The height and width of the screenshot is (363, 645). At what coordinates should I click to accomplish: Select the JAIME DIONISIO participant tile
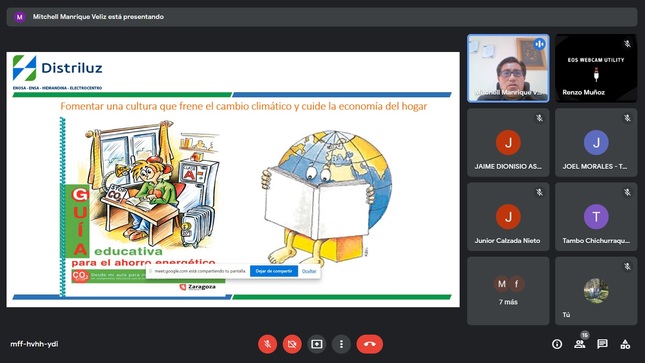(508, 142)
